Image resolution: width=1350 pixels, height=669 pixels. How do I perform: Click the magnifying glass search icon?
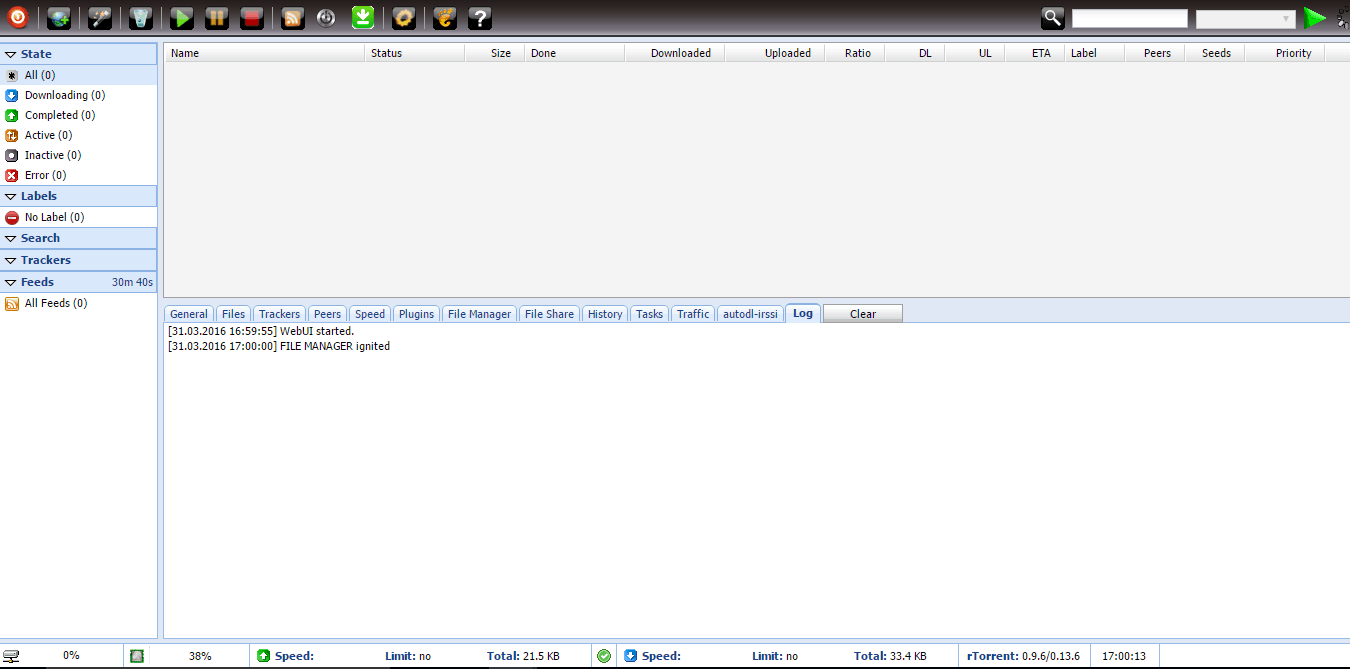[1053, 17]
